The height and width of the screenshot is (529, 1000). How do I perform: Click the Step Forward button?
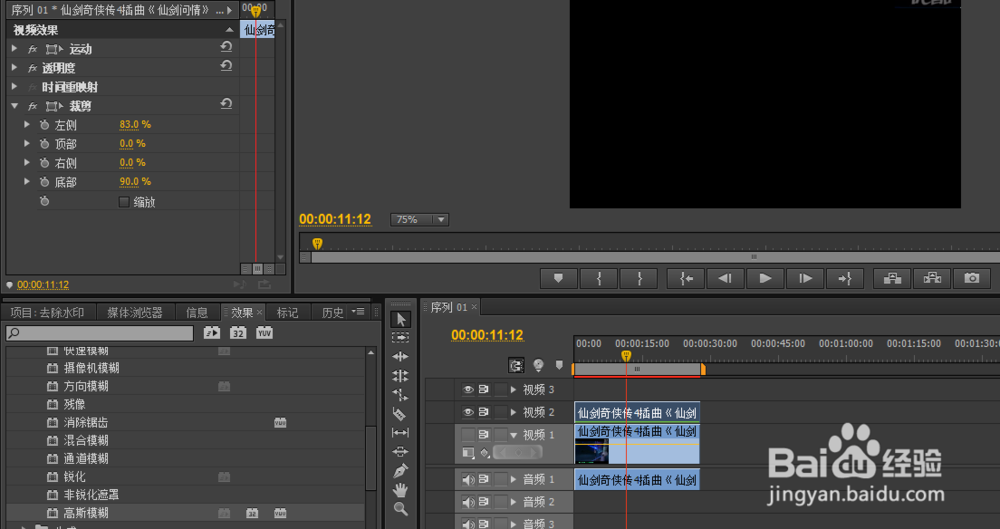[x=805, y=278]
